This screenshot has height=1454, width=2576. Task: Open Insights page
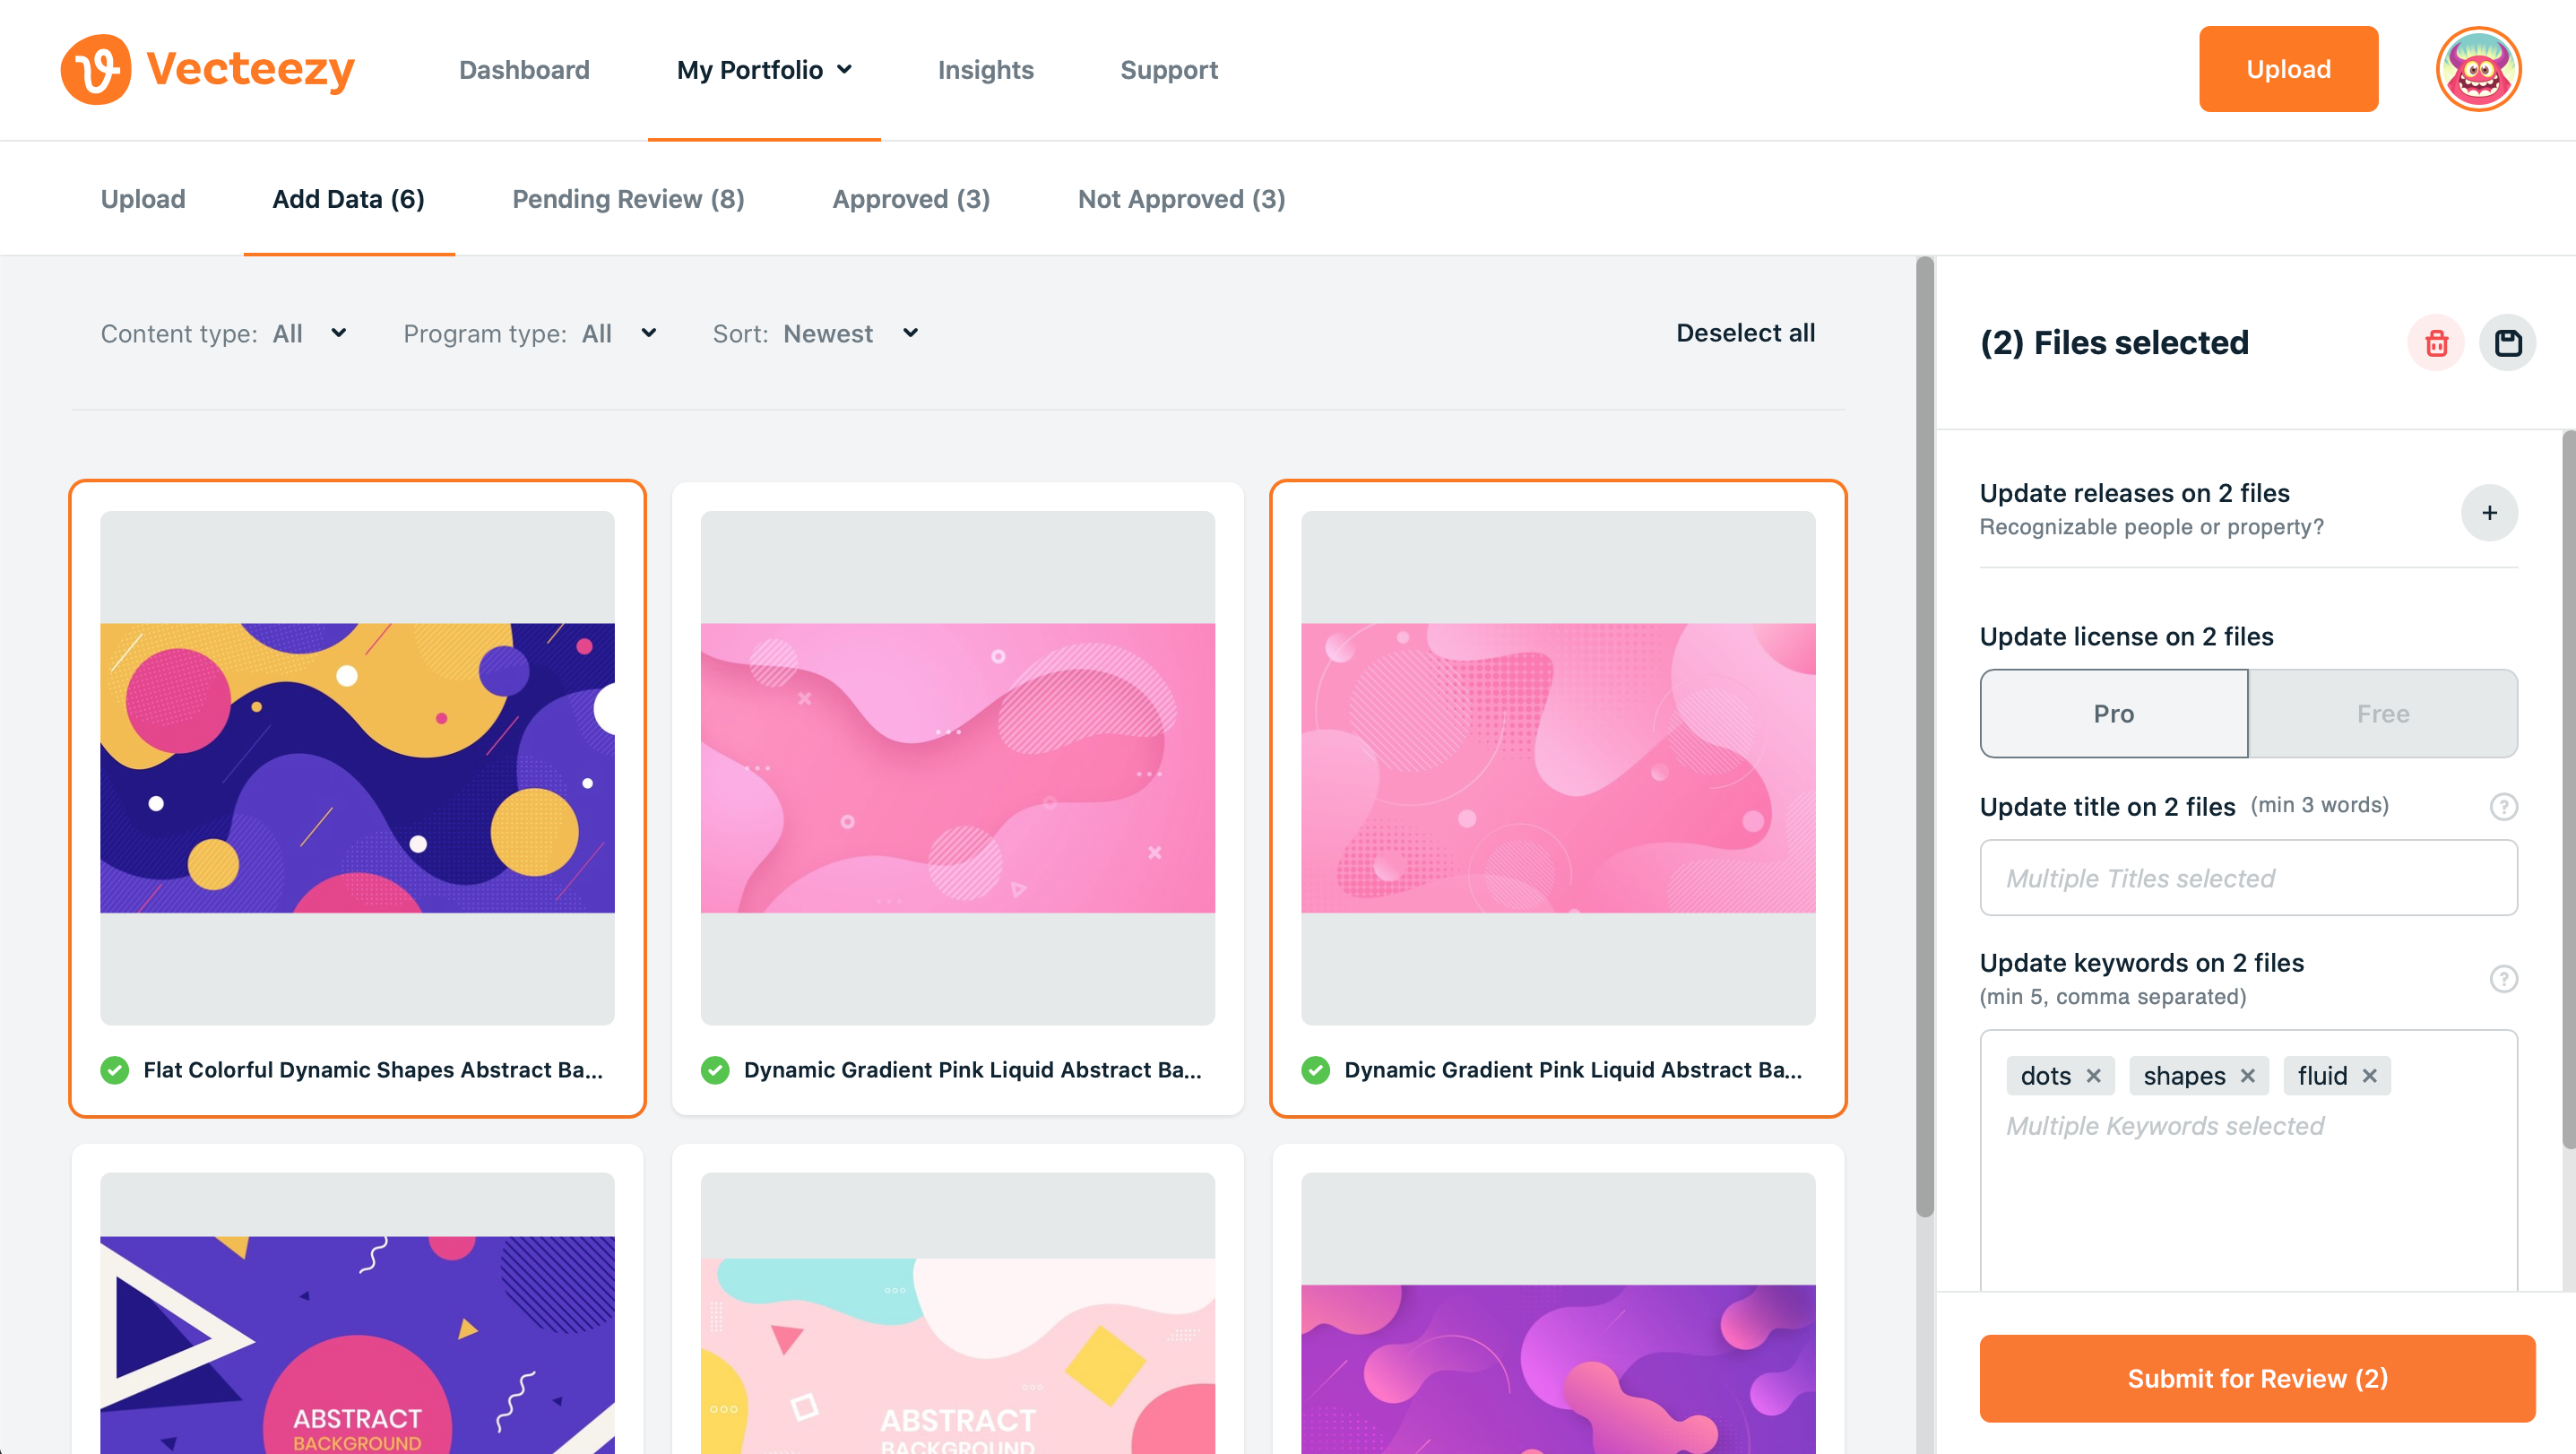click(x=985, y=69)
